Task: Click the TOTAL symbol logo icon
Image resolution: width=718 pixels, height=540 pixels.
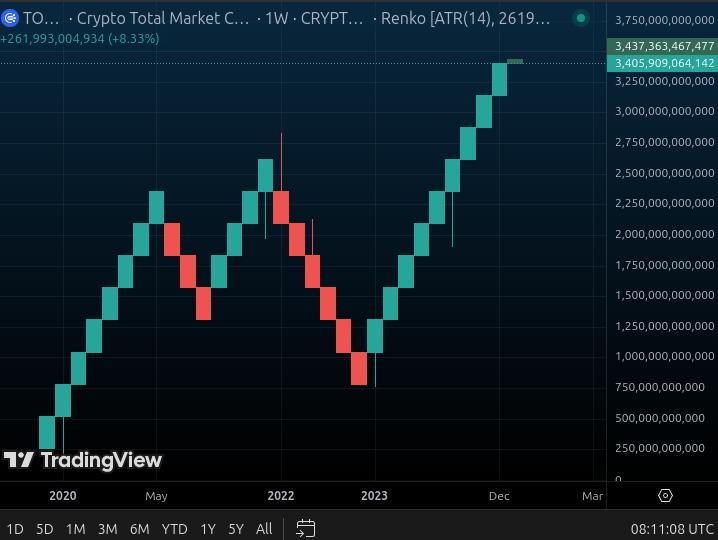Action: [x=9, y=18]
